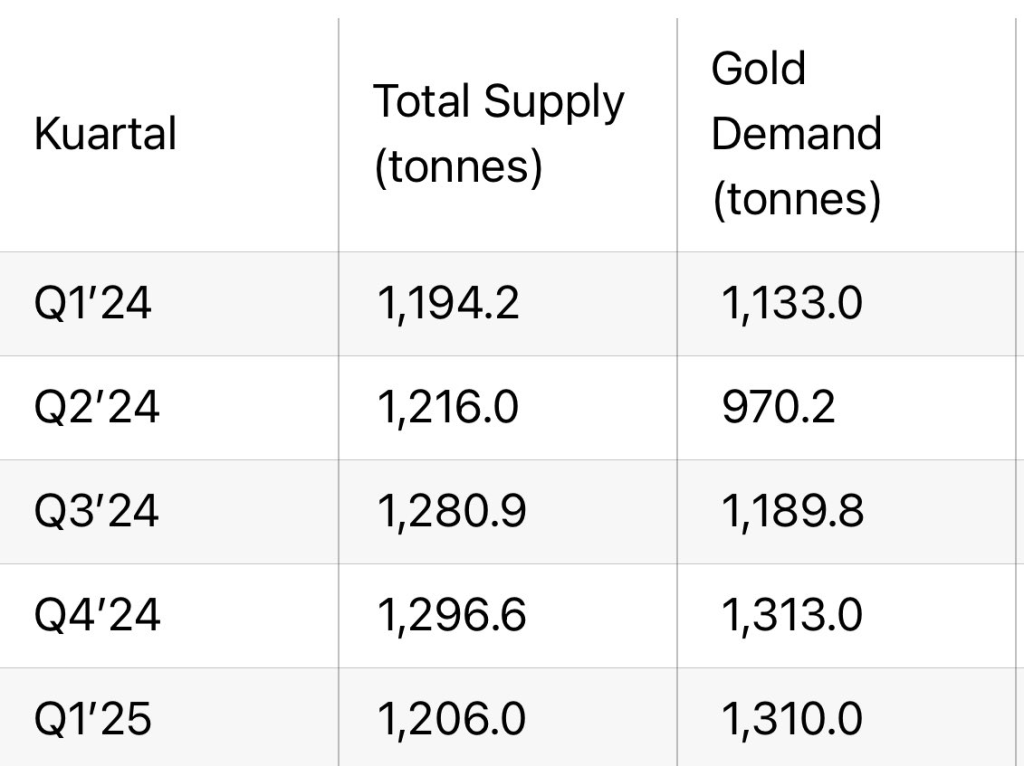Click the 970.2 gold demand value
Image resolution: width=1024 pixels, height=766 pixels.
point(777,407)
